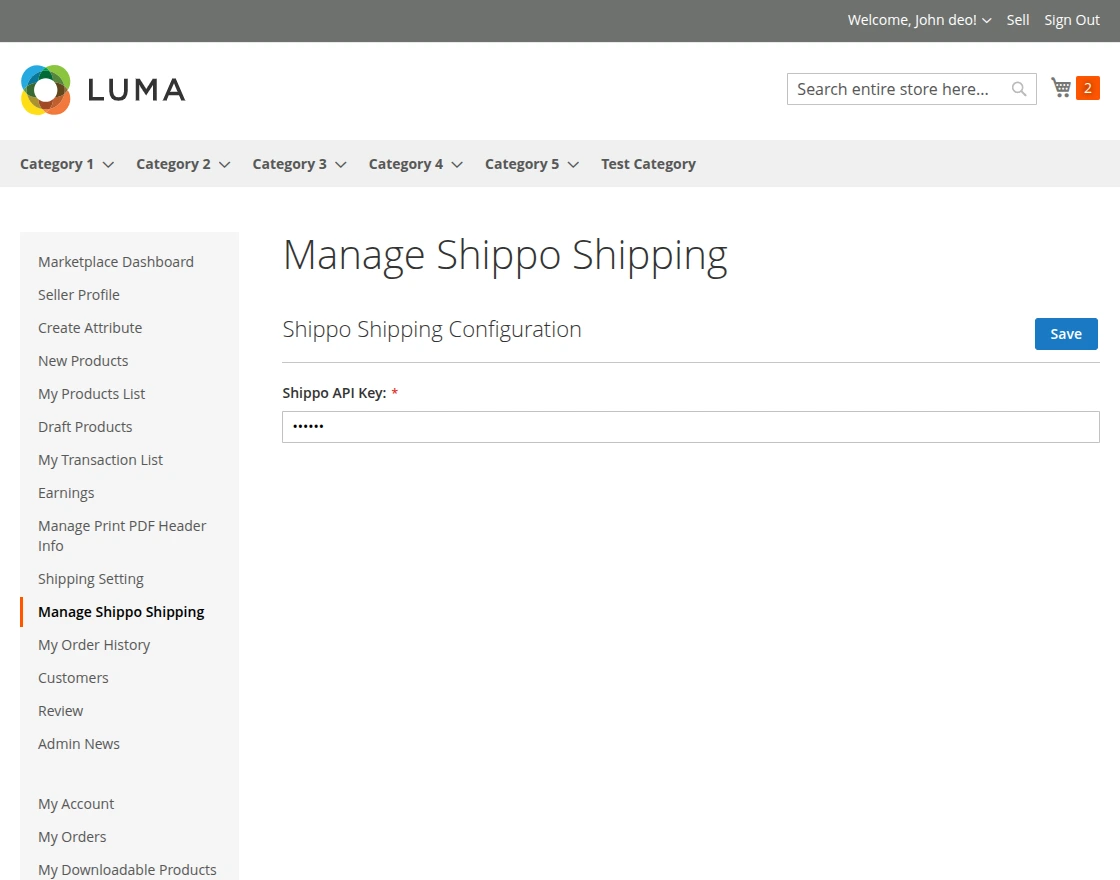This screenshot has width=1120, height=880.
Task: Click the search magnifier icon
Action: point(1019,89)
